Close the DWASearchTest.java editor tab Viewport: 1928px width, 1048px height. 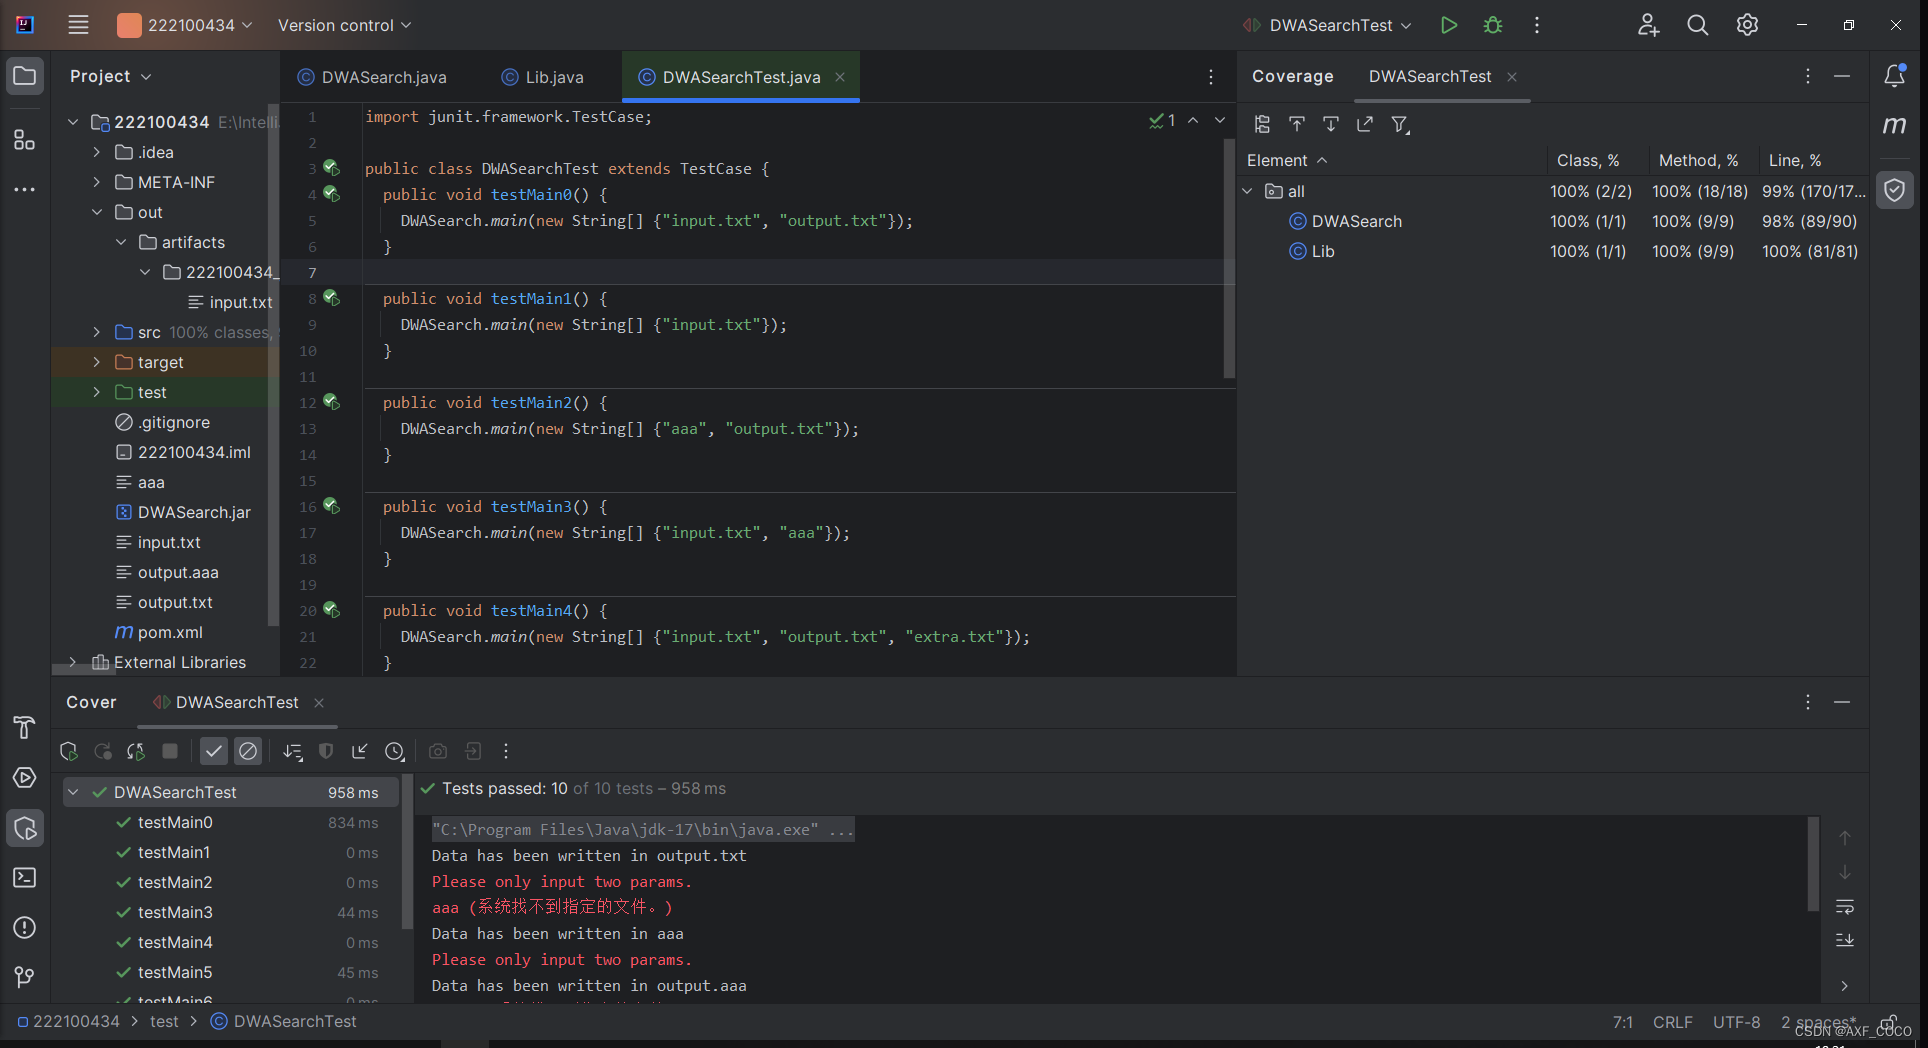[x=840, y=77]
